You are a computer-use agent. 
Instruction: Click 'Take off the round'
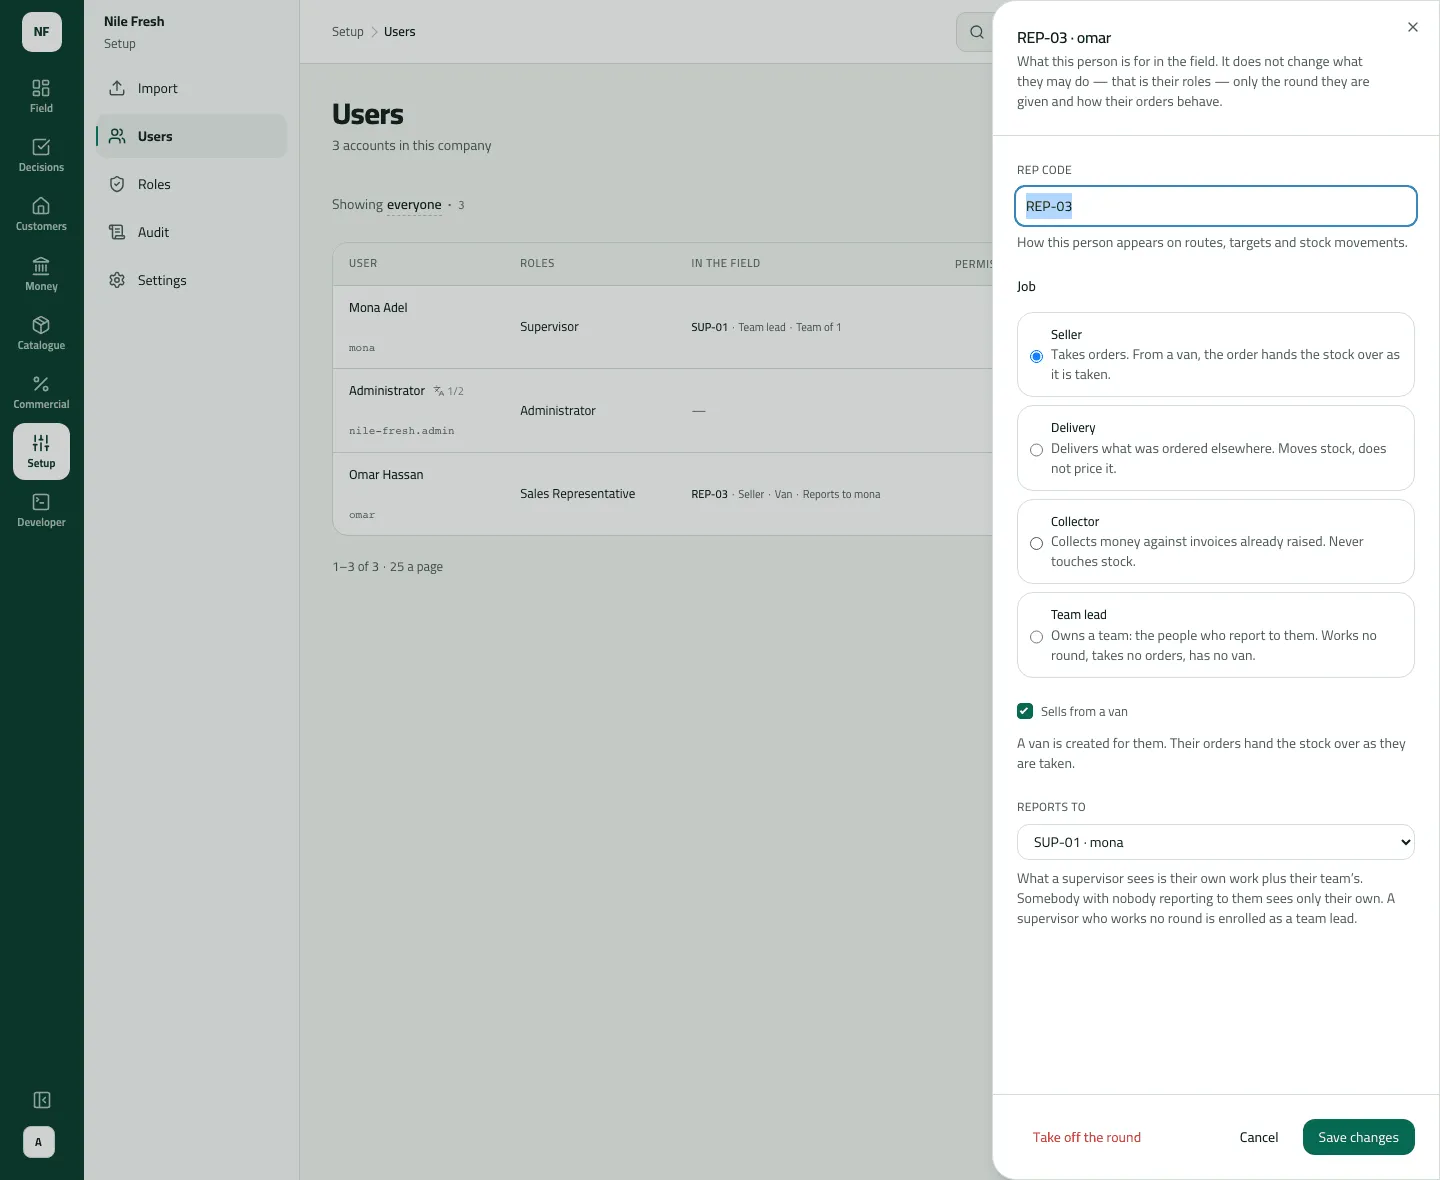(1087, 1137)
